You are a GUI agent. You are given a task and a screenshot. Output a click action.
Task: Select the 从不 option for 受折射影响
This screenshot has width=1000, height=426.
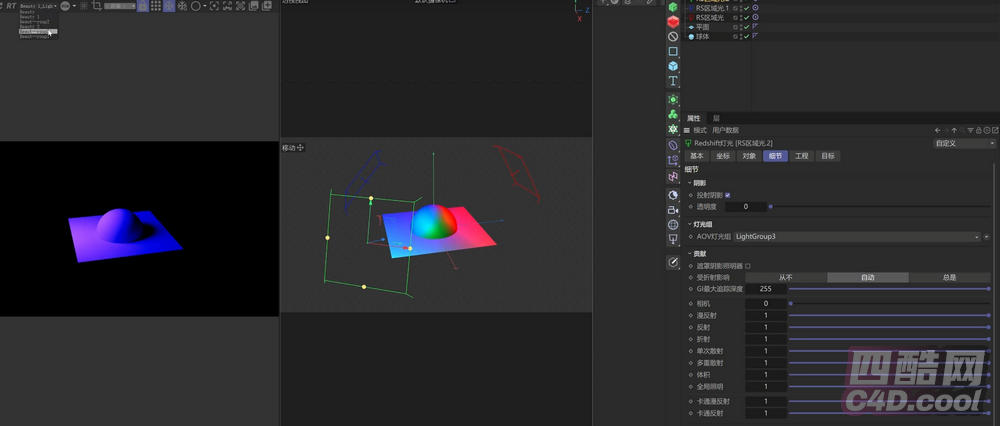click(x=785, y=277)
